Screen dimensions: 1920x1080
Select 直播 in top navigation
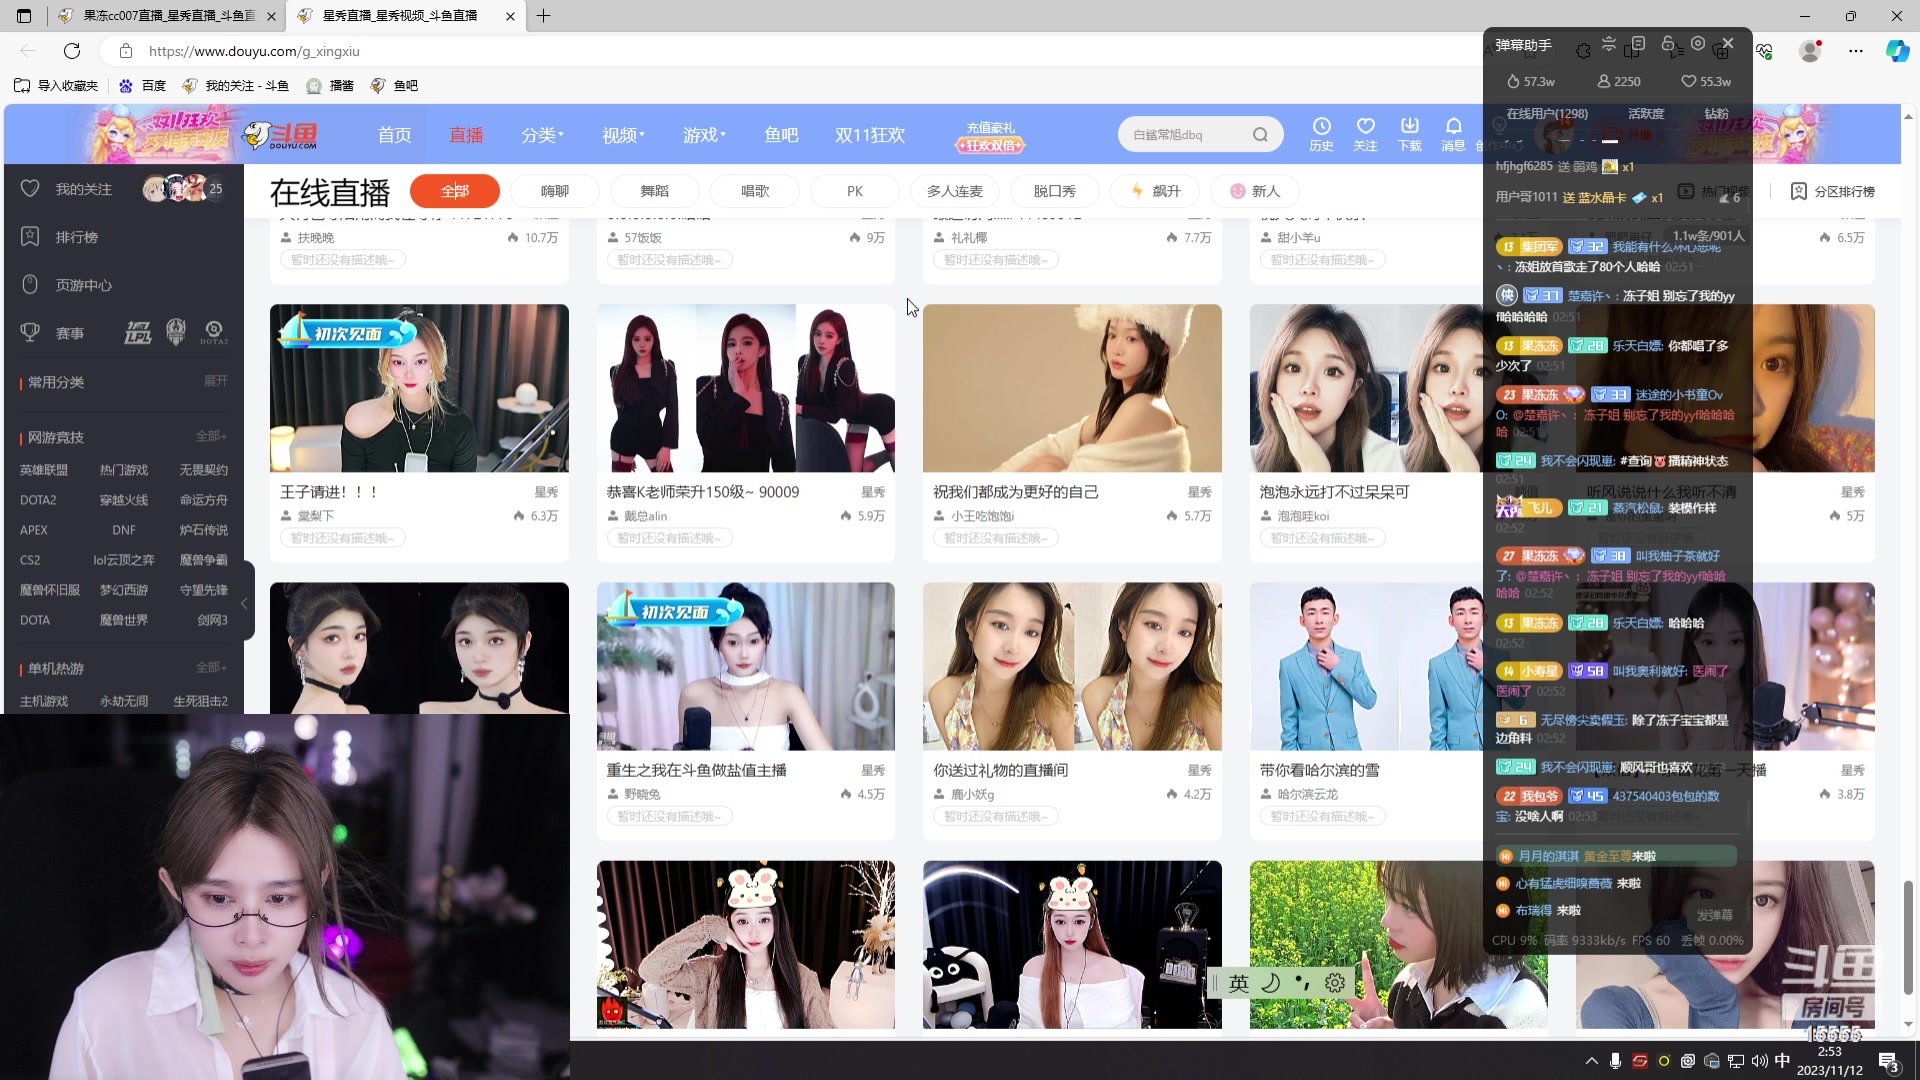tap(466, 135)
